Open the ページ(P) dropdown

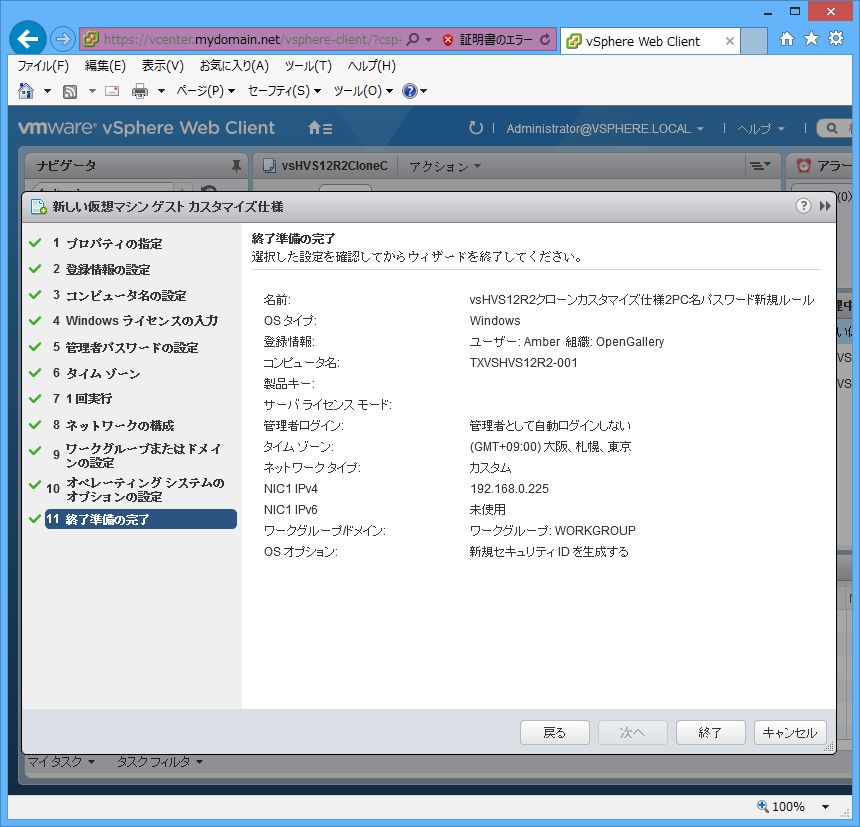pos(206,90)
